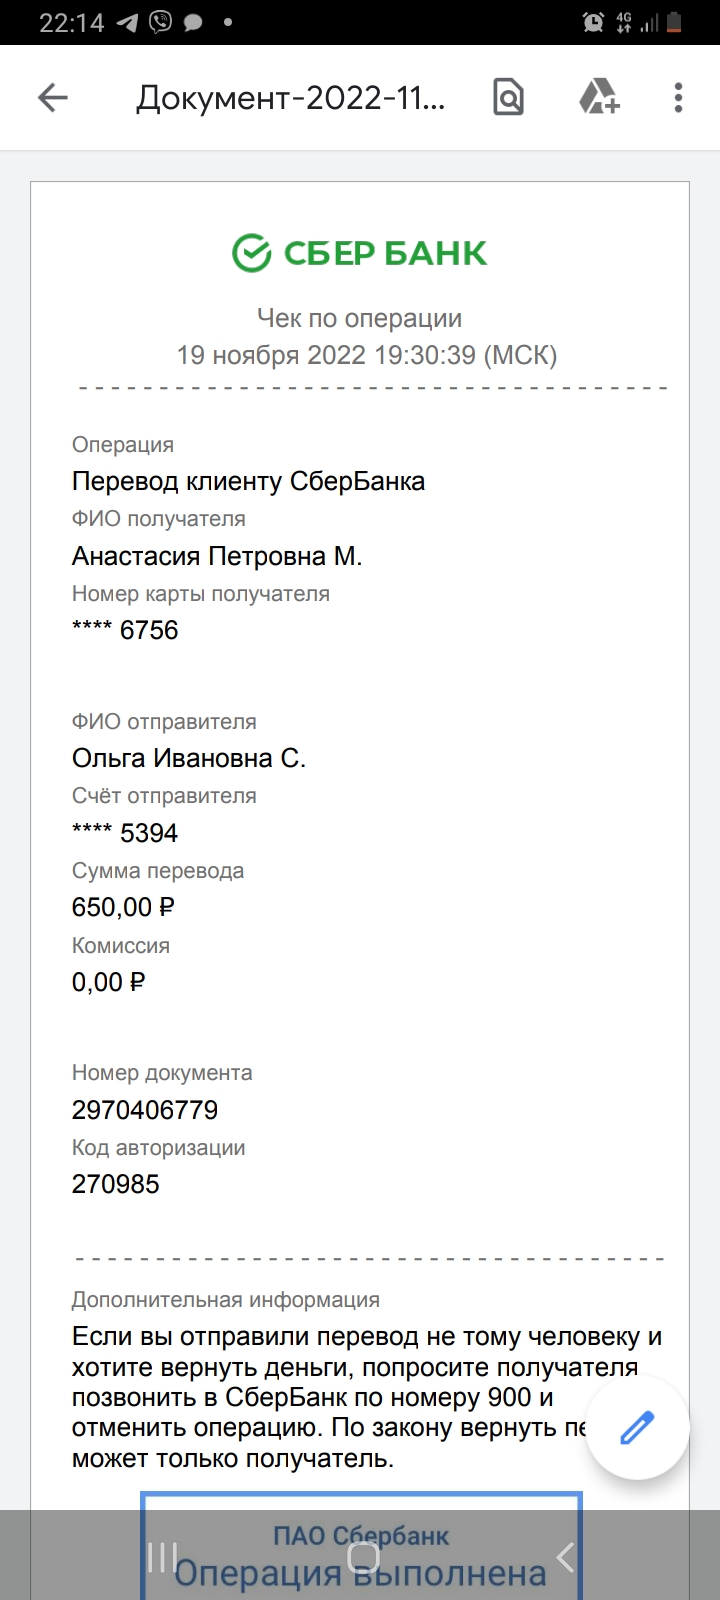720x1600 pixels.
Task: Tap the Viber notification icon in status bar
Action: tap(160, 22)
